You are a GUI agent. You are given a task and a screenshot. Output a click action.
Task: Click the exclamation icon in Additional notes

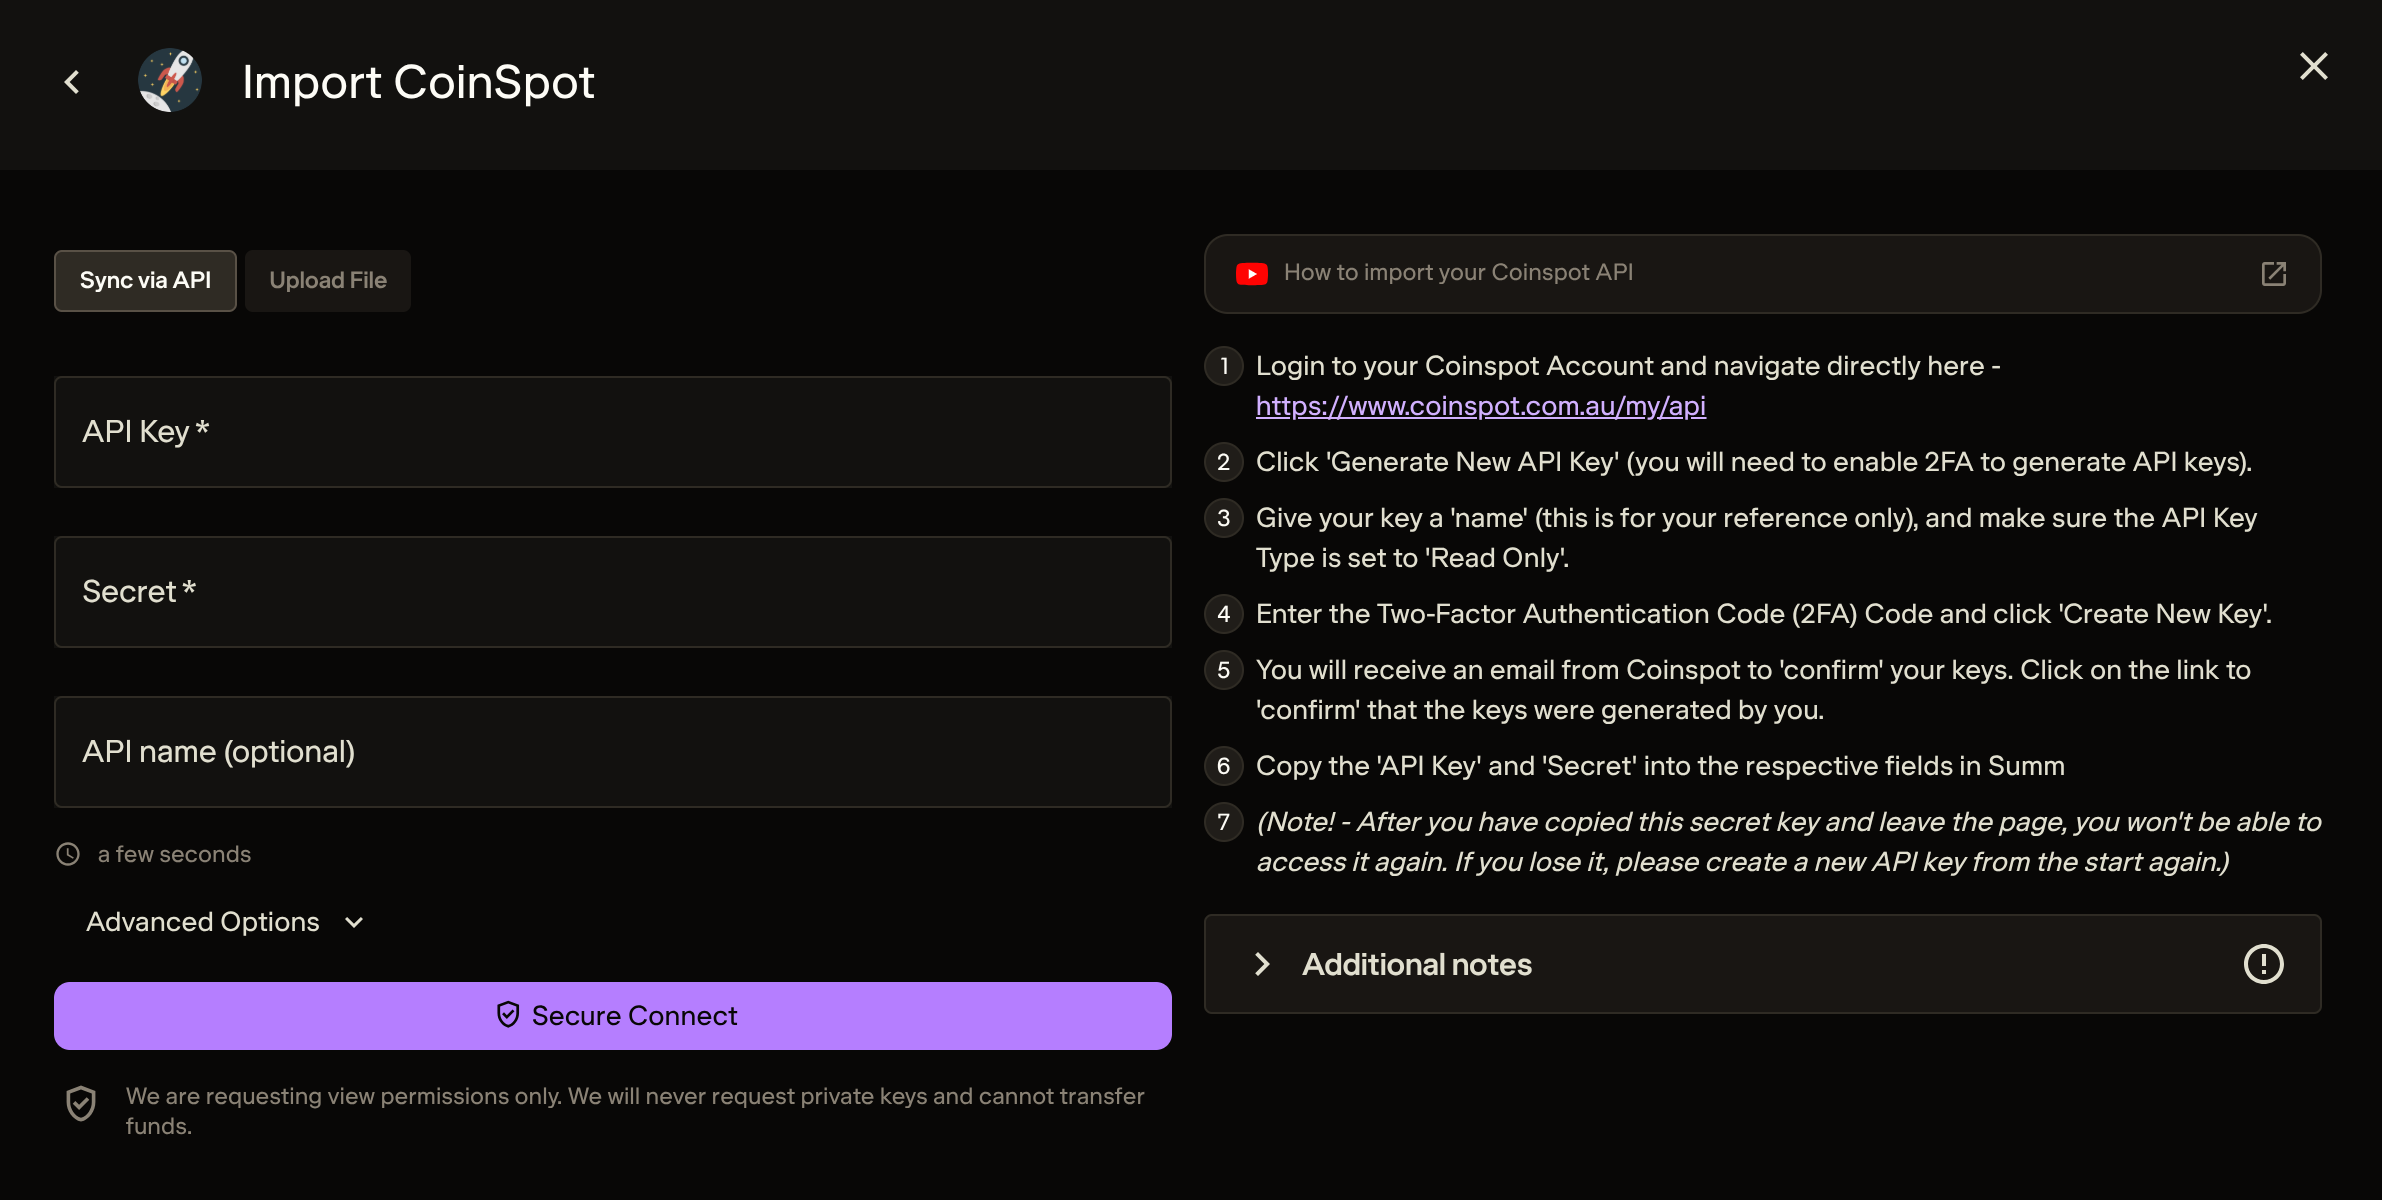pyautogui.click(x=2263, y=964)
